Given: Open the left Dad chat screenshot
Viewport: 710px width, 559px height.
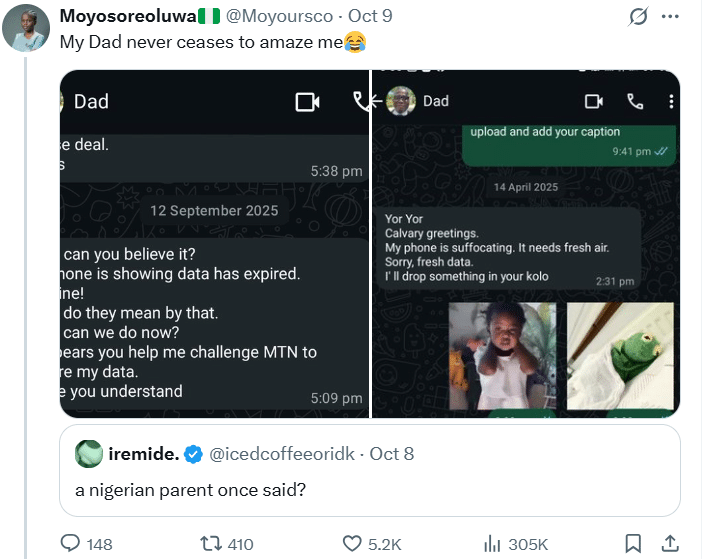Looking at the screenshot, I should [213, 244].
